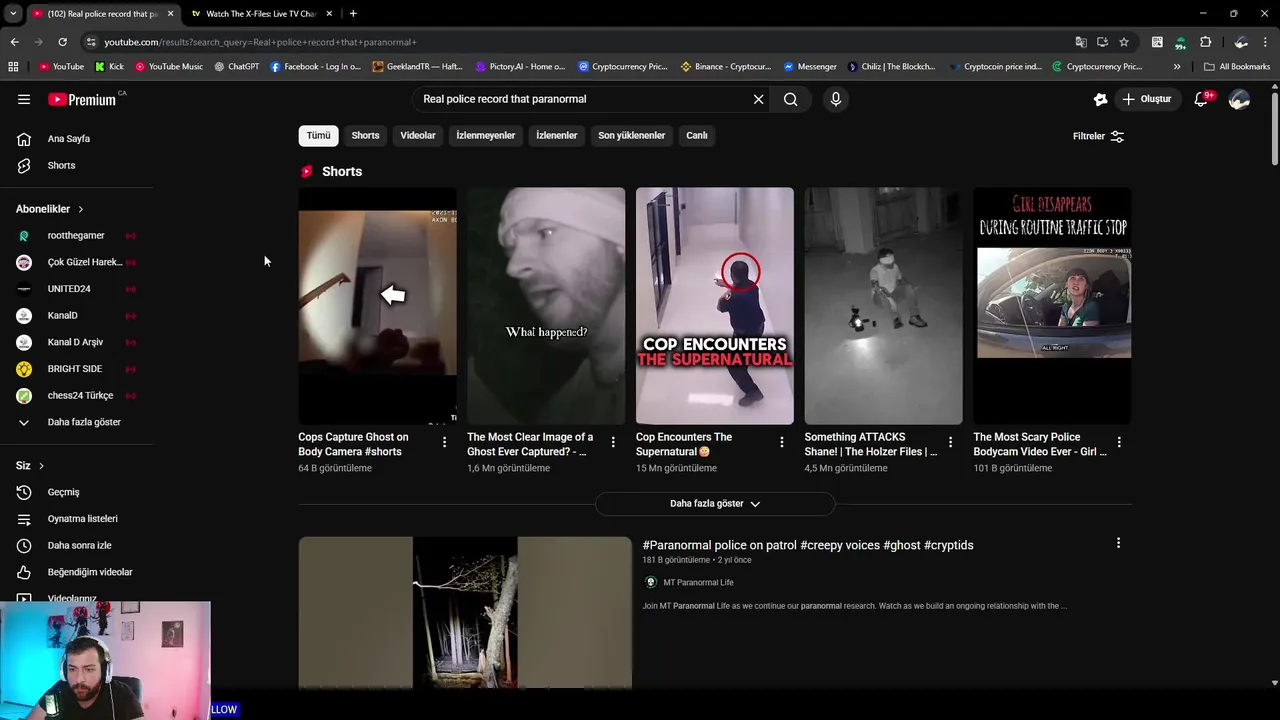
Task: Open the Messenger bookmark
Action: 810,67
